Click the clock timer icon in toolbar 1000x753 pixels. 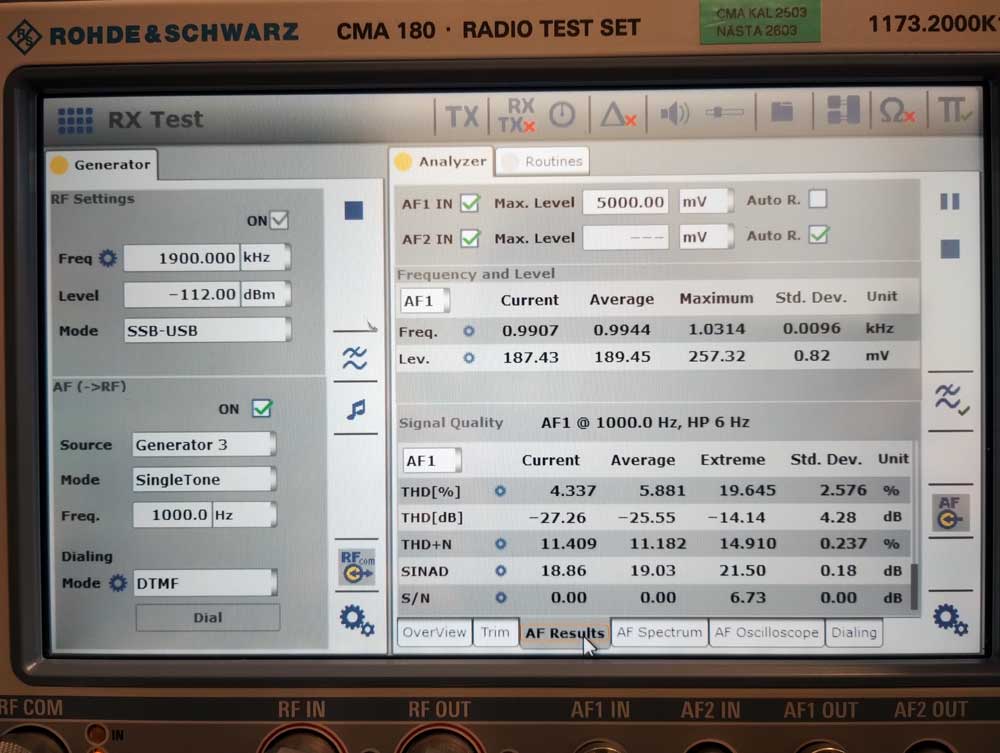[x=563, y=115]
